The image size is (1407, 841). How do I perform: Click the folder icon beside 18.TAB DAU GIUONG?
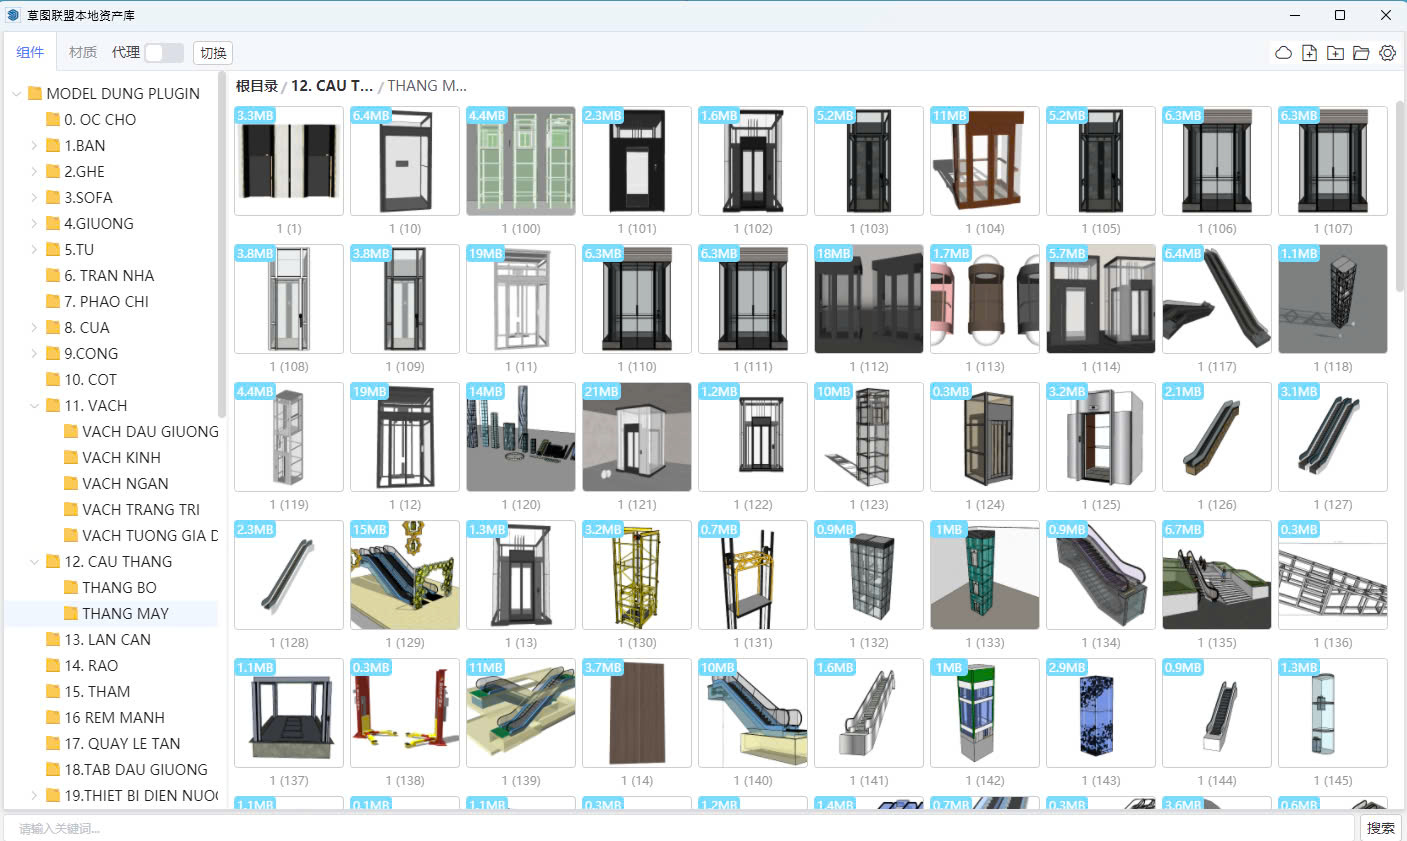pyautogui.click(x=53, y=769)
